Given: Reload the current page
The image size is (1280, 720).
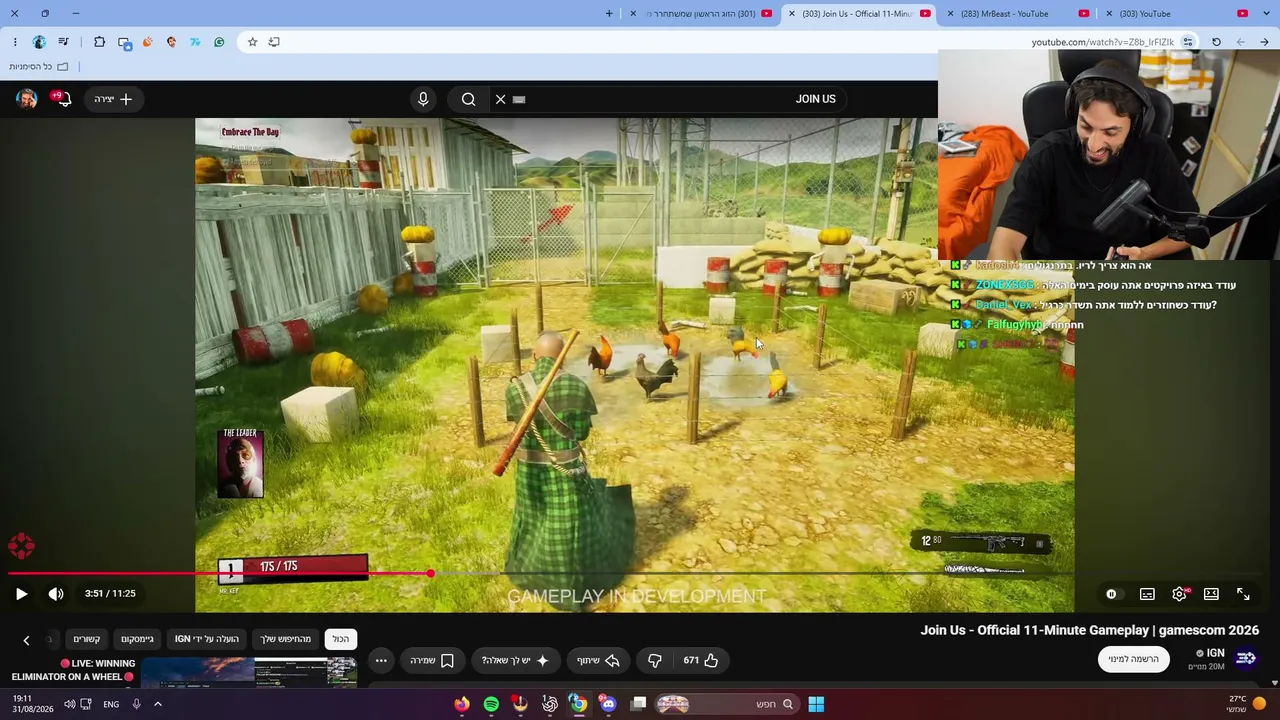Looking at the screenshot, I should point(1216,42).
